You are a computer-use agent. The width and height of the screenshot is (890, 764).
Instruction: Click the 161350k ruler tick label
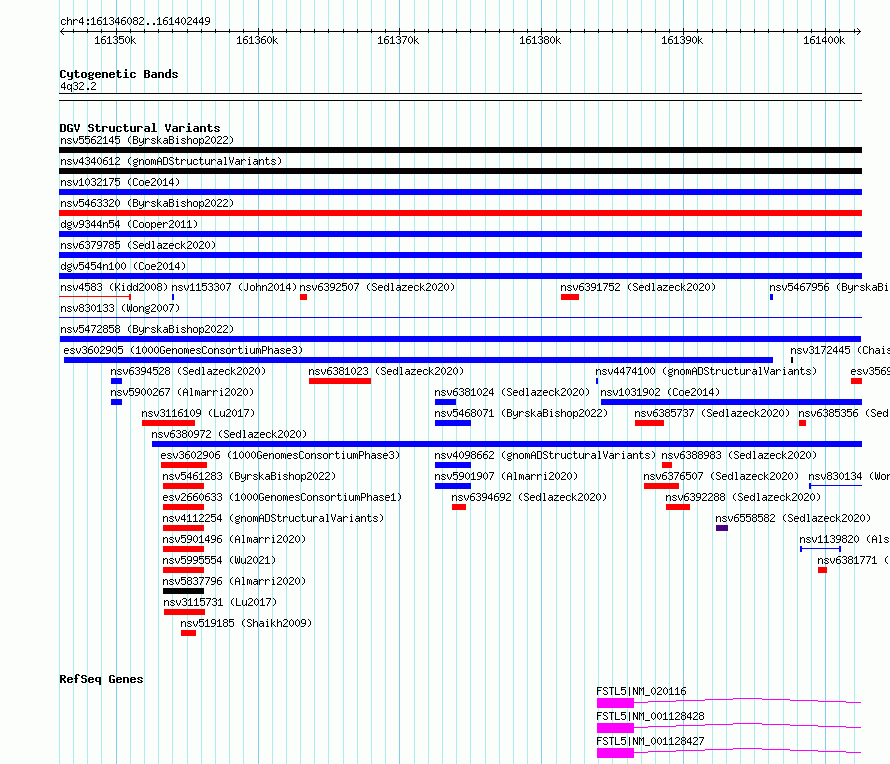click(115, 40)
